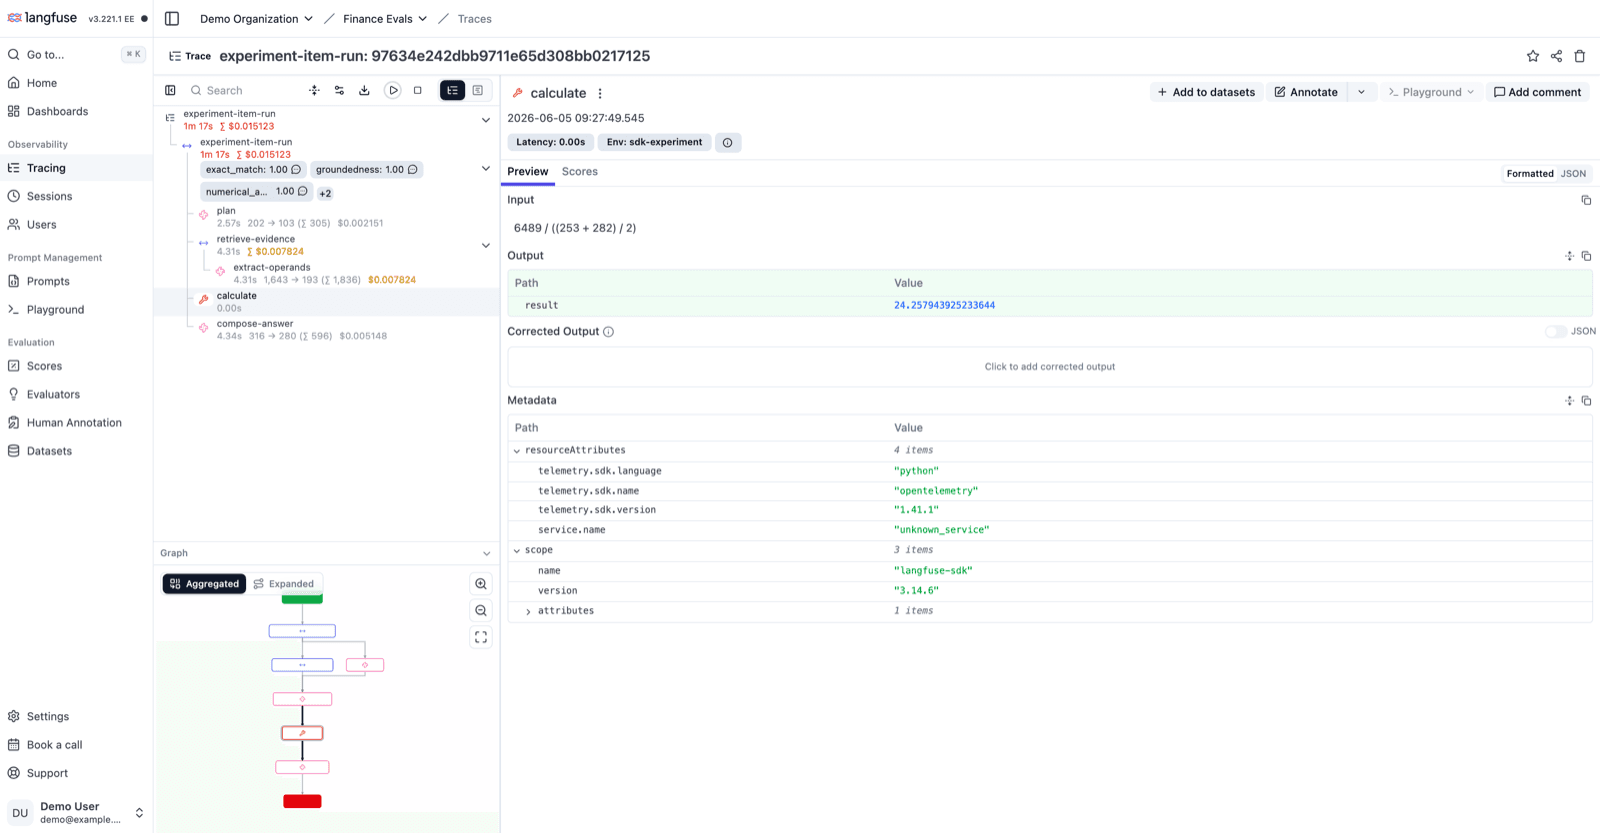The width and height of the screenshot is (1600, 833).
Task: Open Sessions in the sidebar
Action: click(x=76, y=196)
